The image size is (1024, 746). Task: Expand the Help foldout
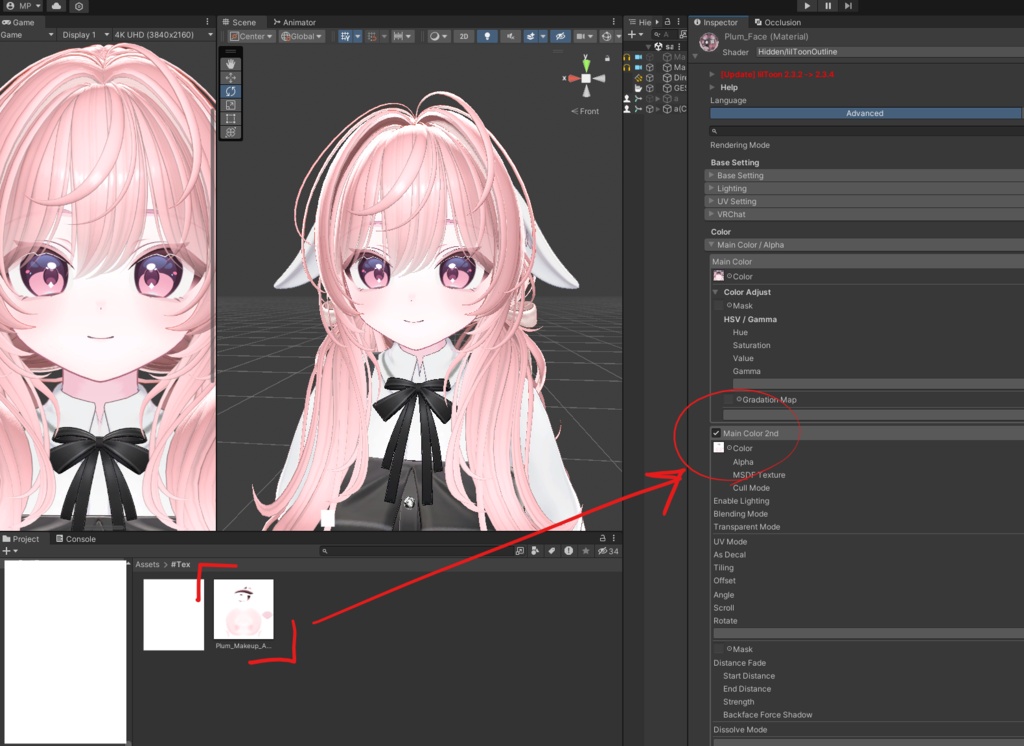712,88
